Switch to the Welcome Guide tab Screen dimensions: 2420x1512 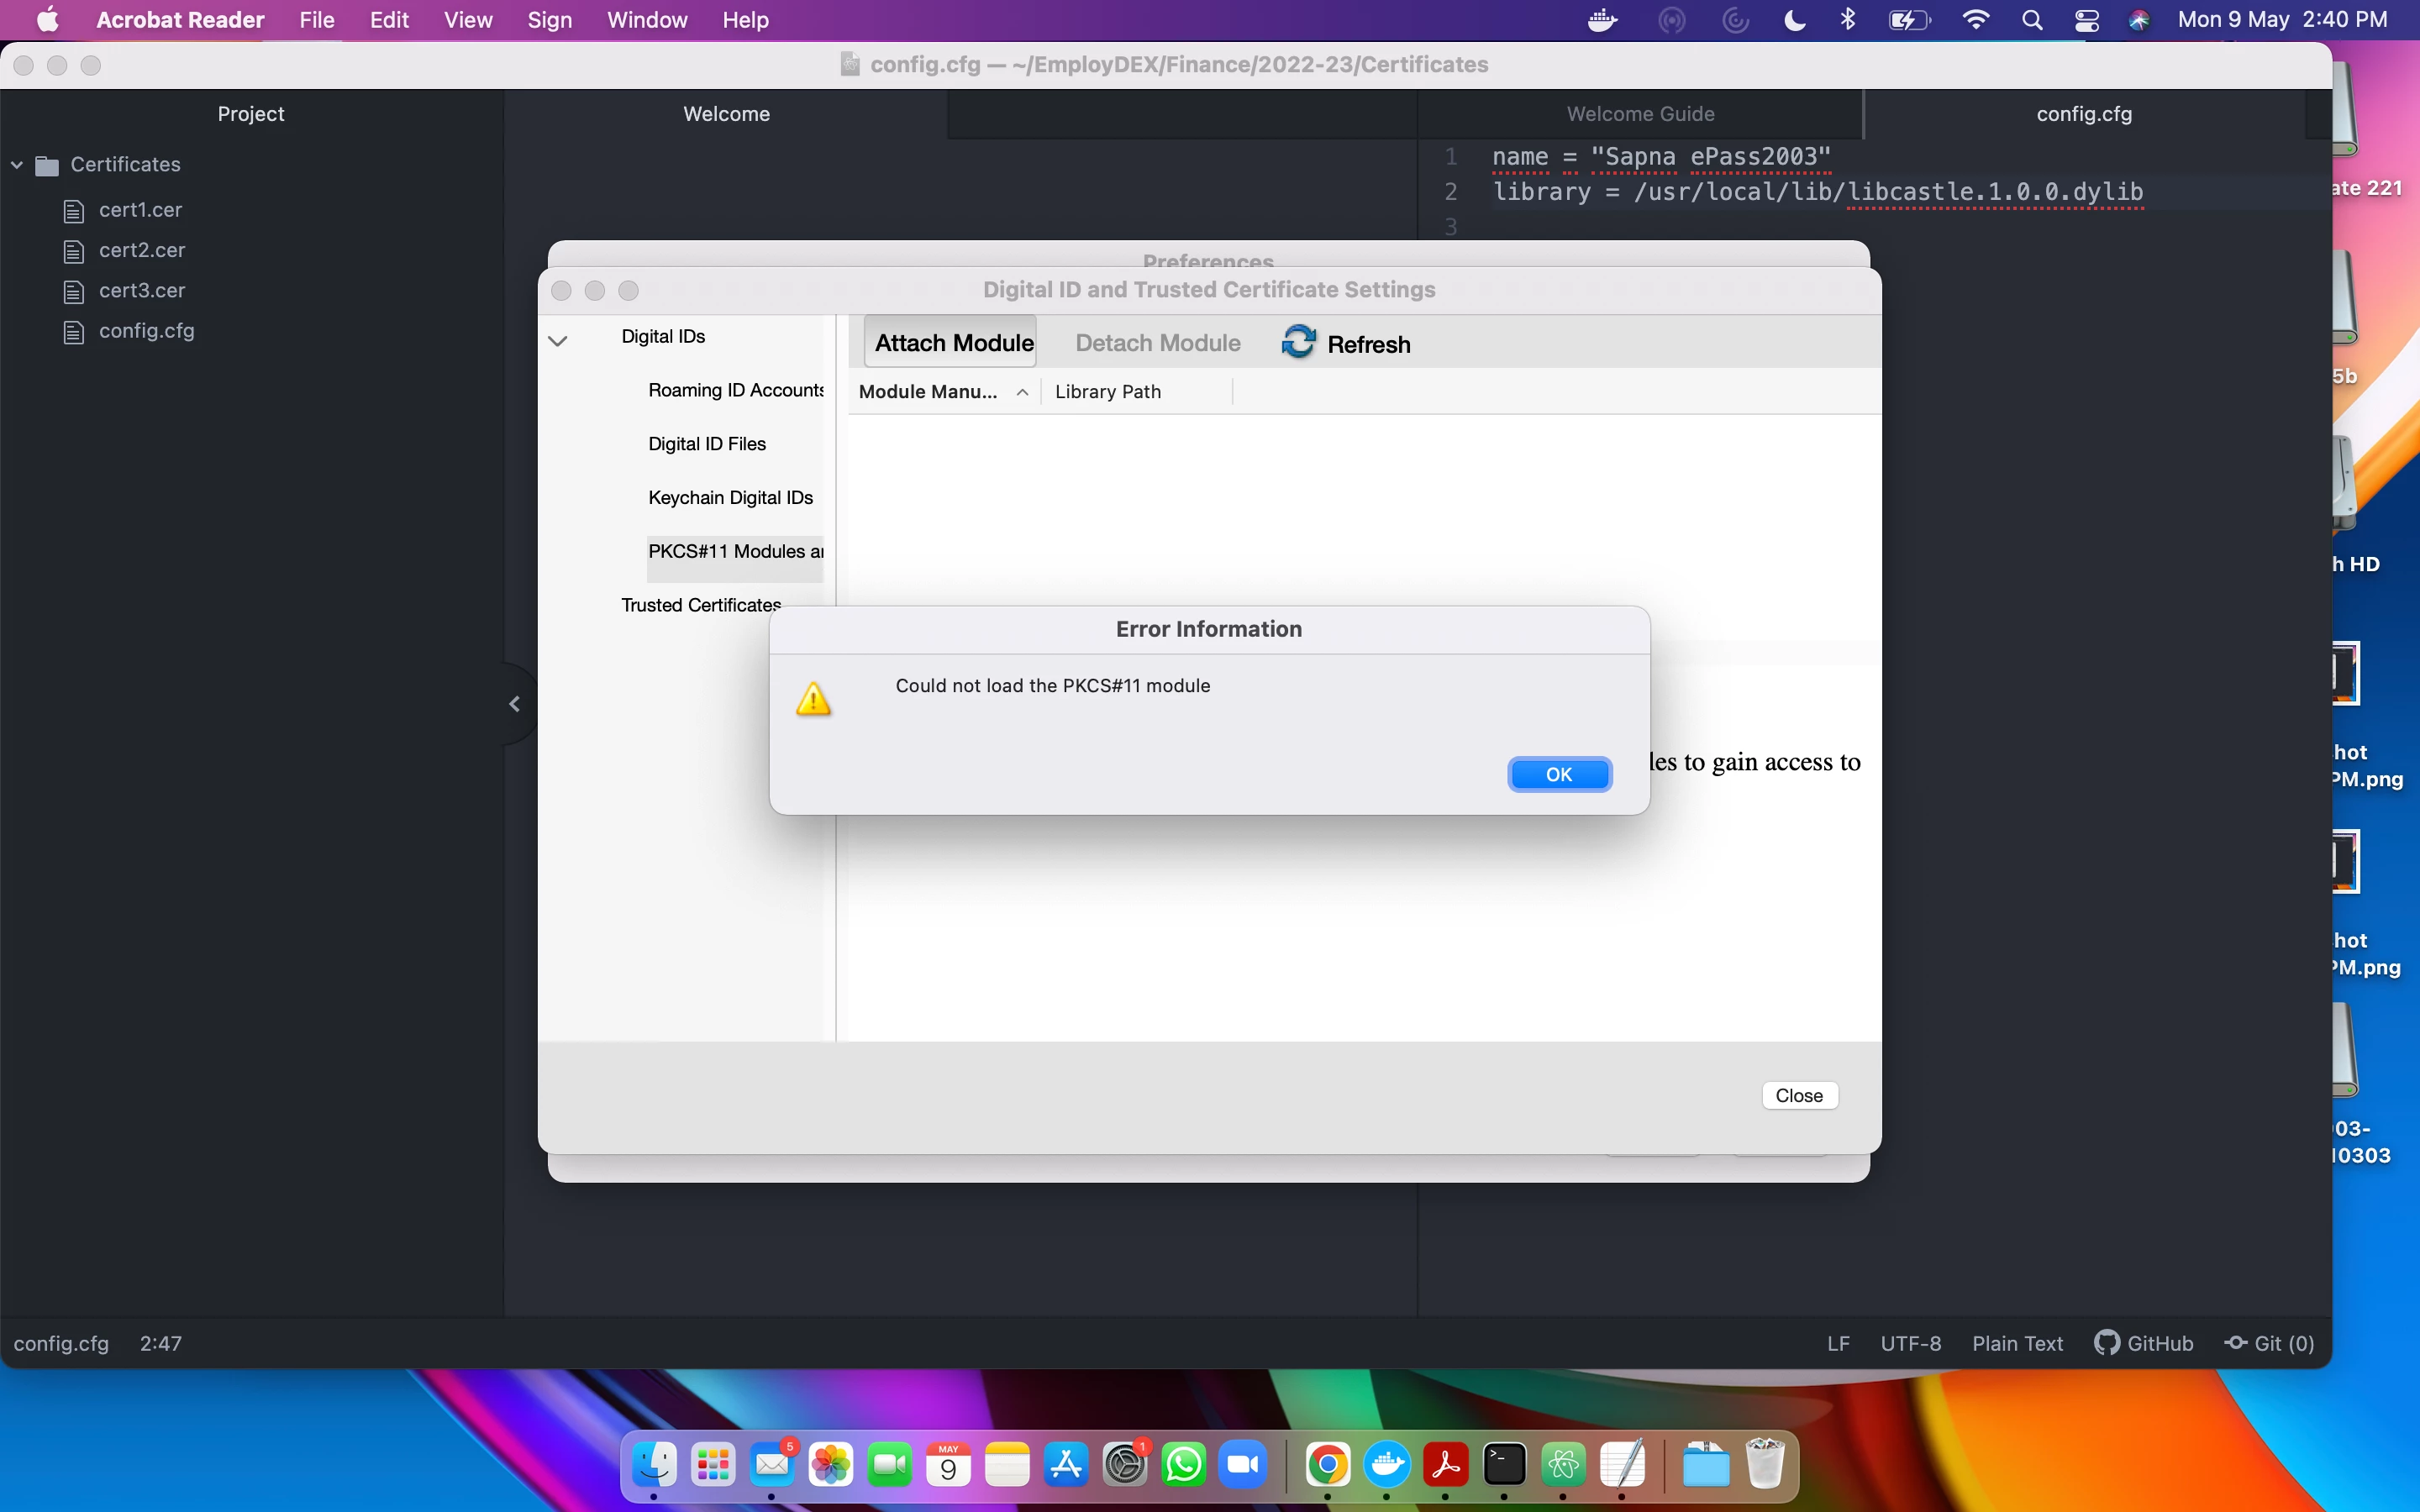click(x=1640, y=114)
